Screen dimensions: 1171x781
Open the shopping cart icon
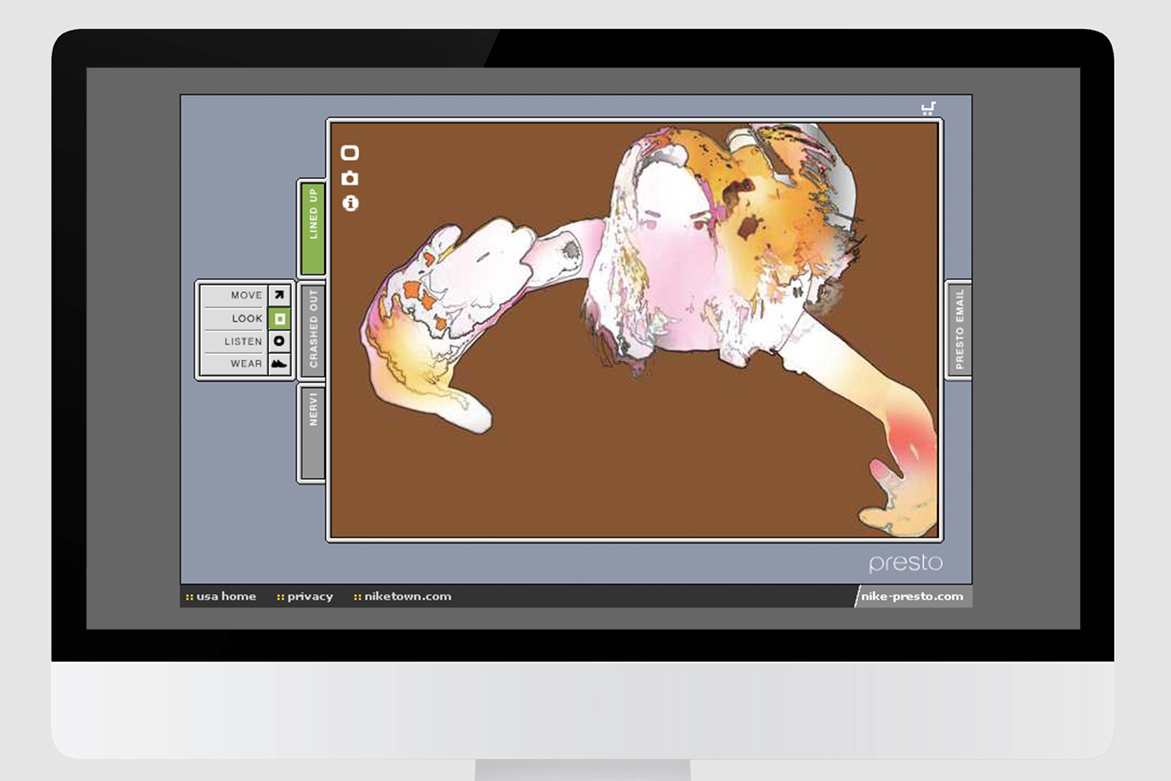pyautogui.click(x=928, y=108)
